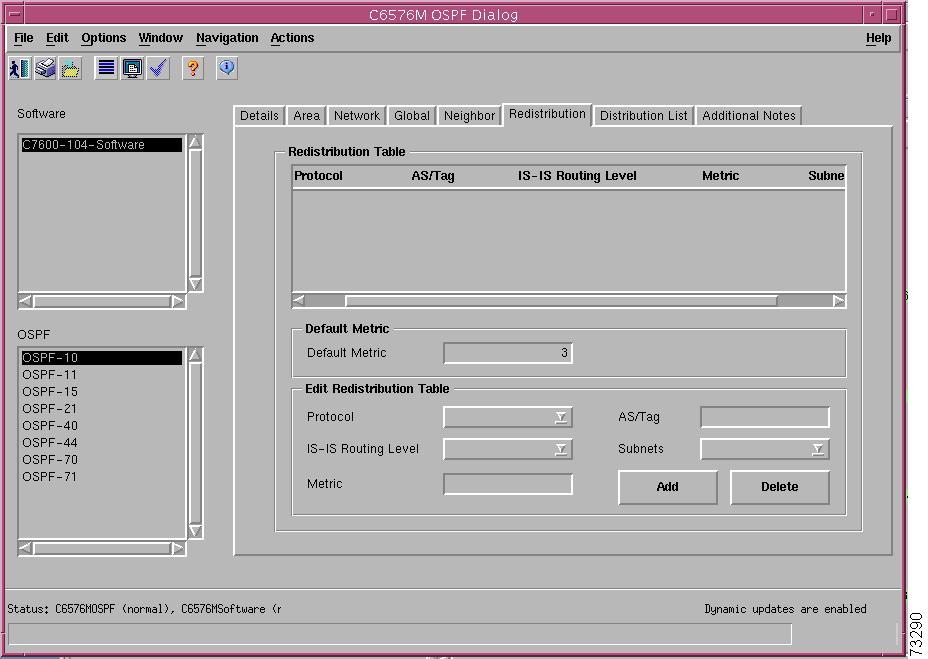
Task: Click the Redistribution Table horizontal scrollbar thumb
Action: tap(561, 301)
